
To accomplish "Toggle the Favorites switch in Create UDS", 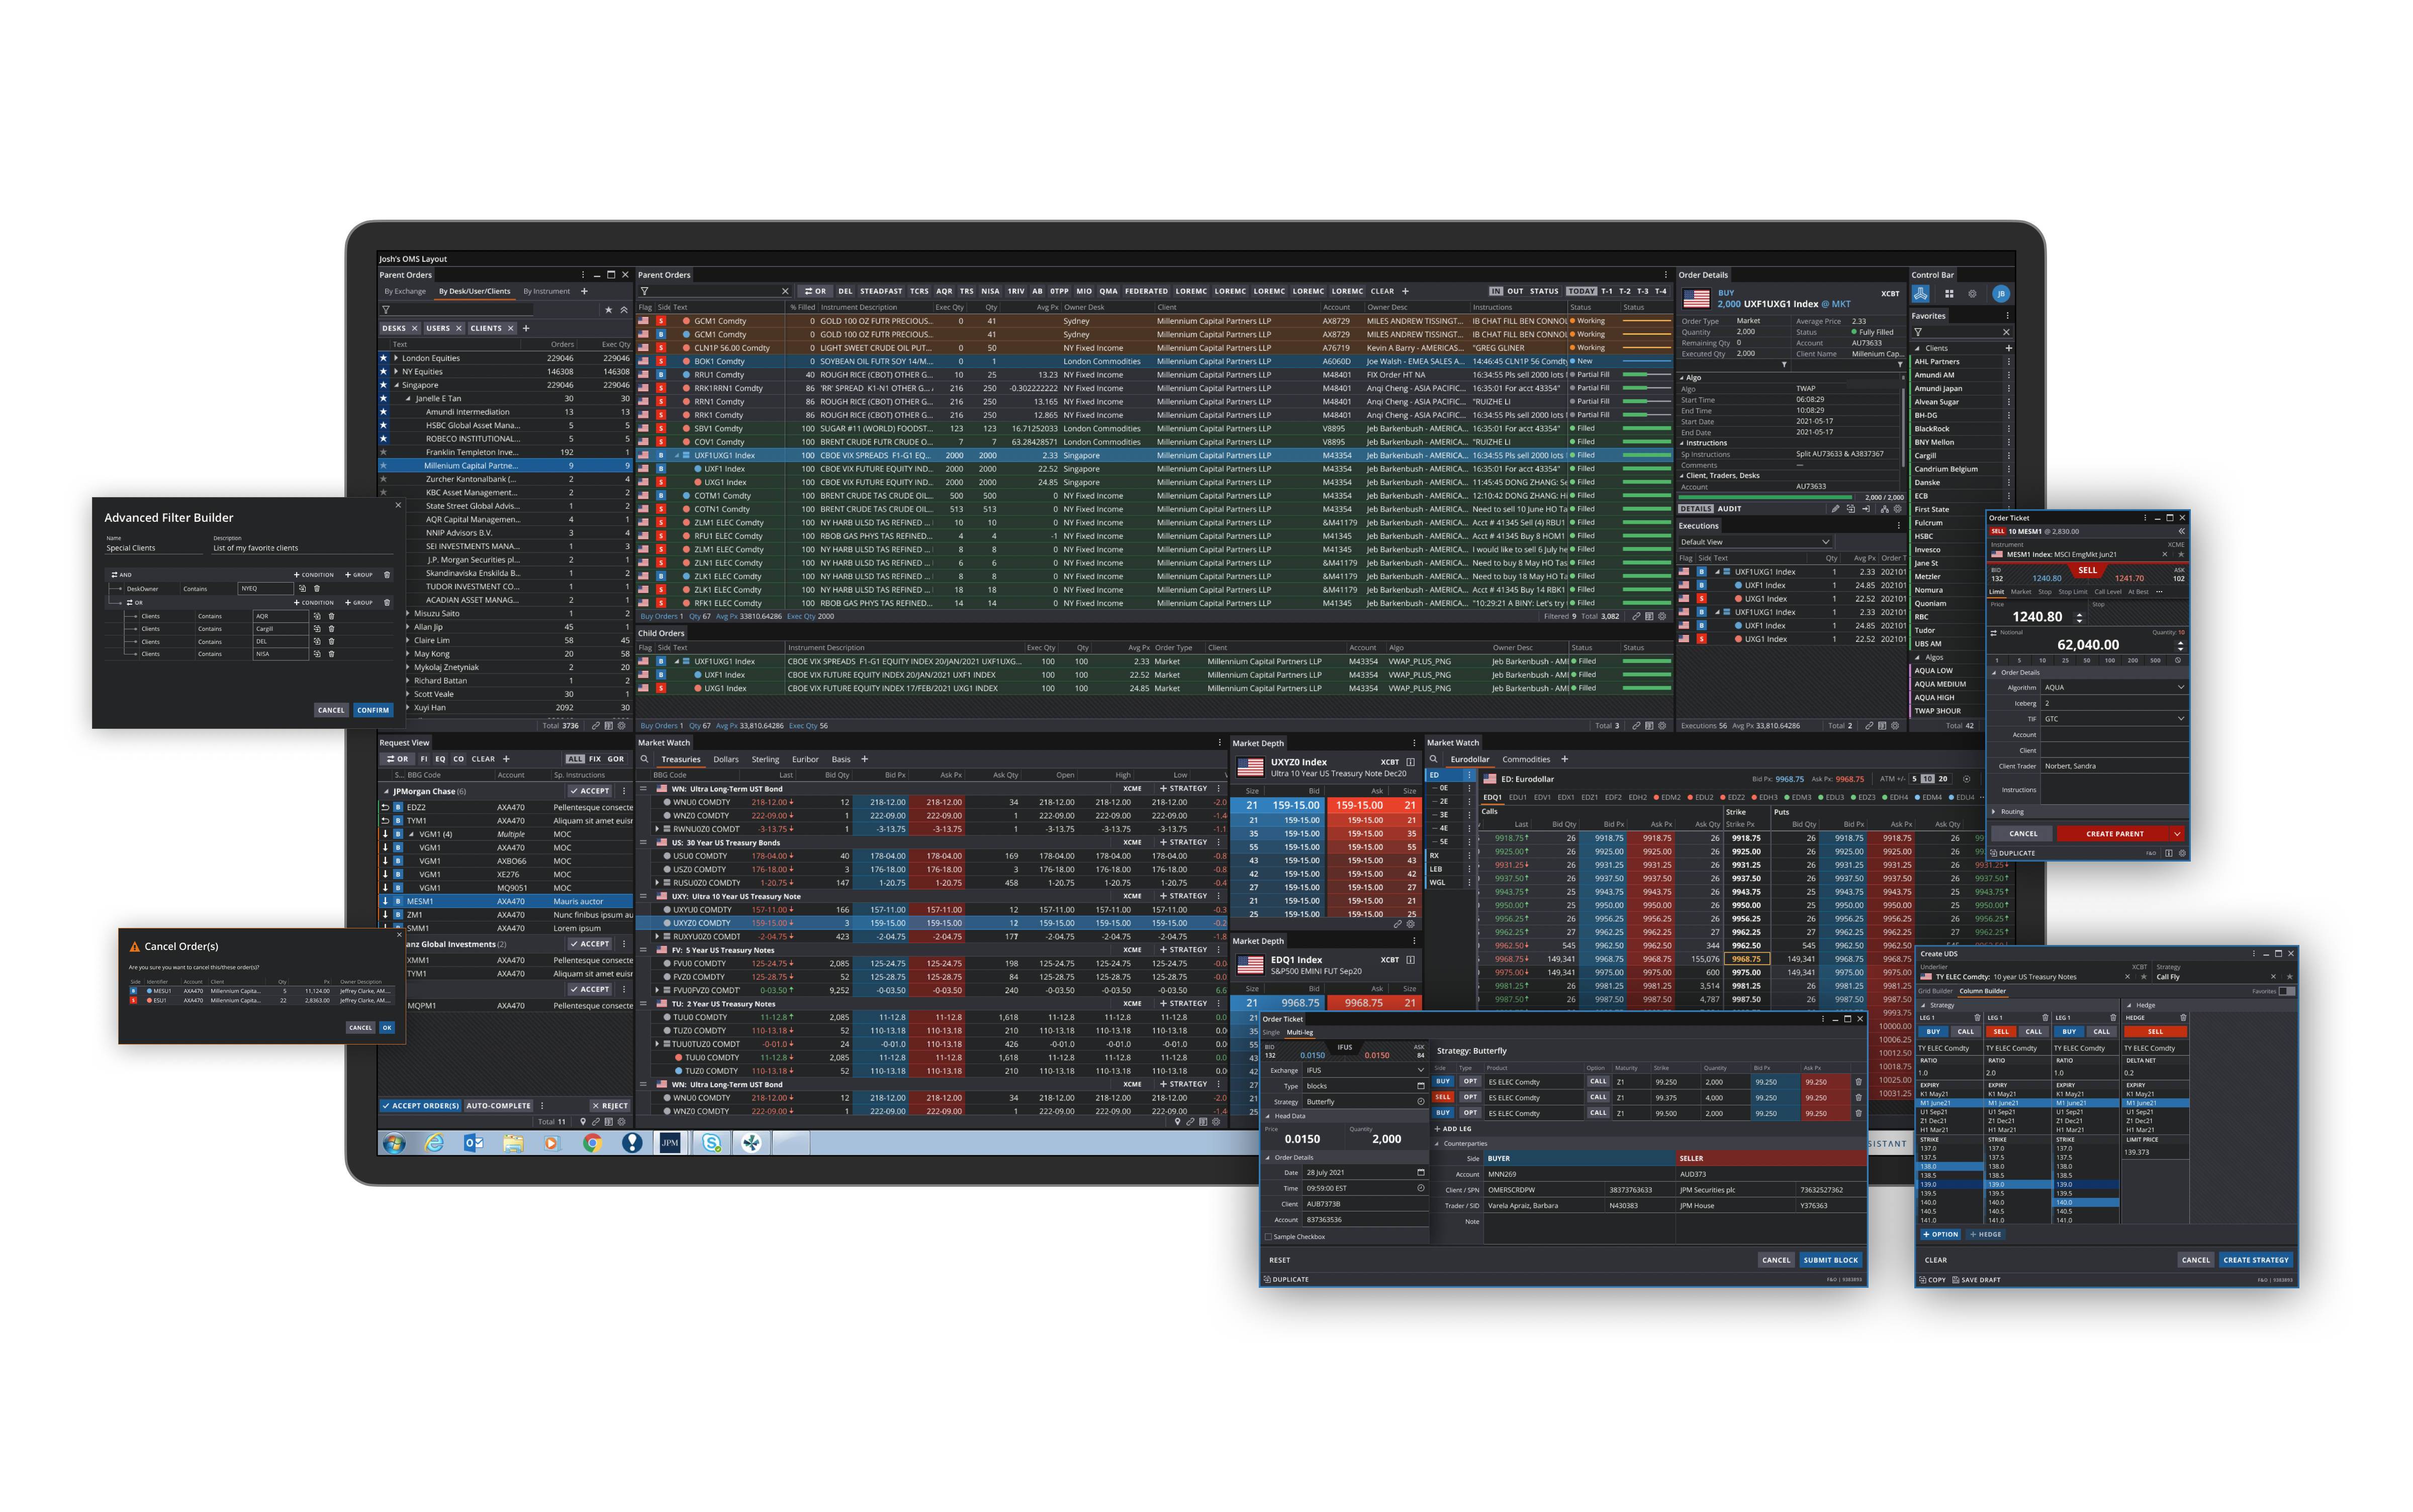I will point(2286,991).
